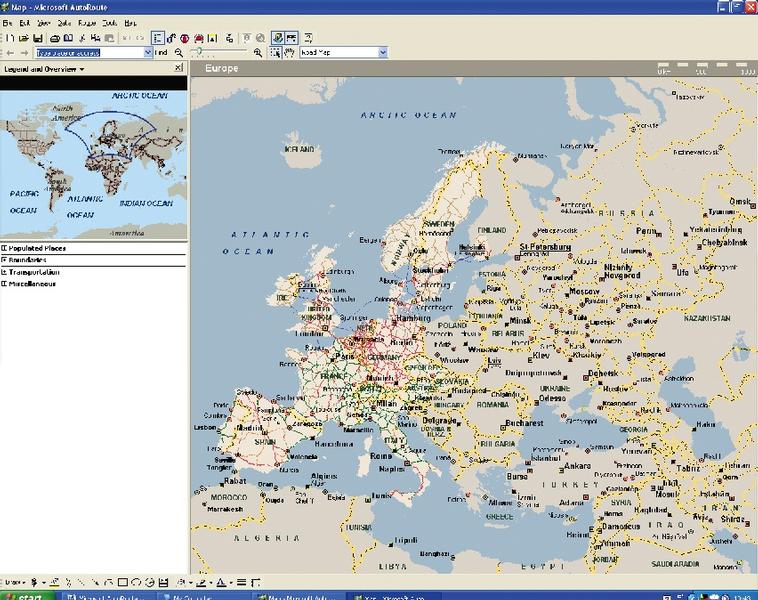
Task: Toggle the highlighted map globe button
Action: [x=277, y=38]
